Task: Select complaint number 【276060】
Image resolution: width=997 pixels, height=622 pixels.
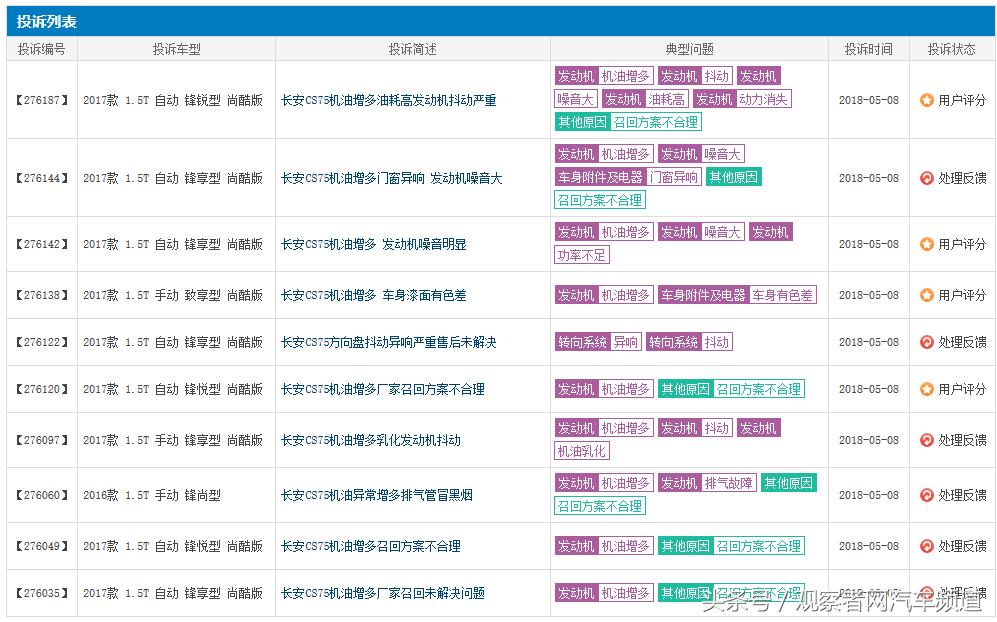Action: [42, 495]
